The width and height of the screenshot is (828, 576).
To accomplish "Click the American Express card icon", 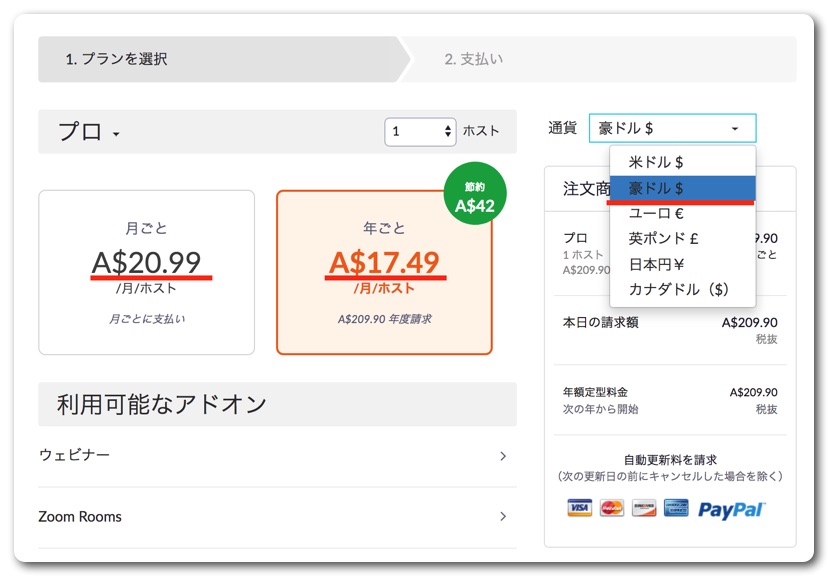I will click(676, 508).
